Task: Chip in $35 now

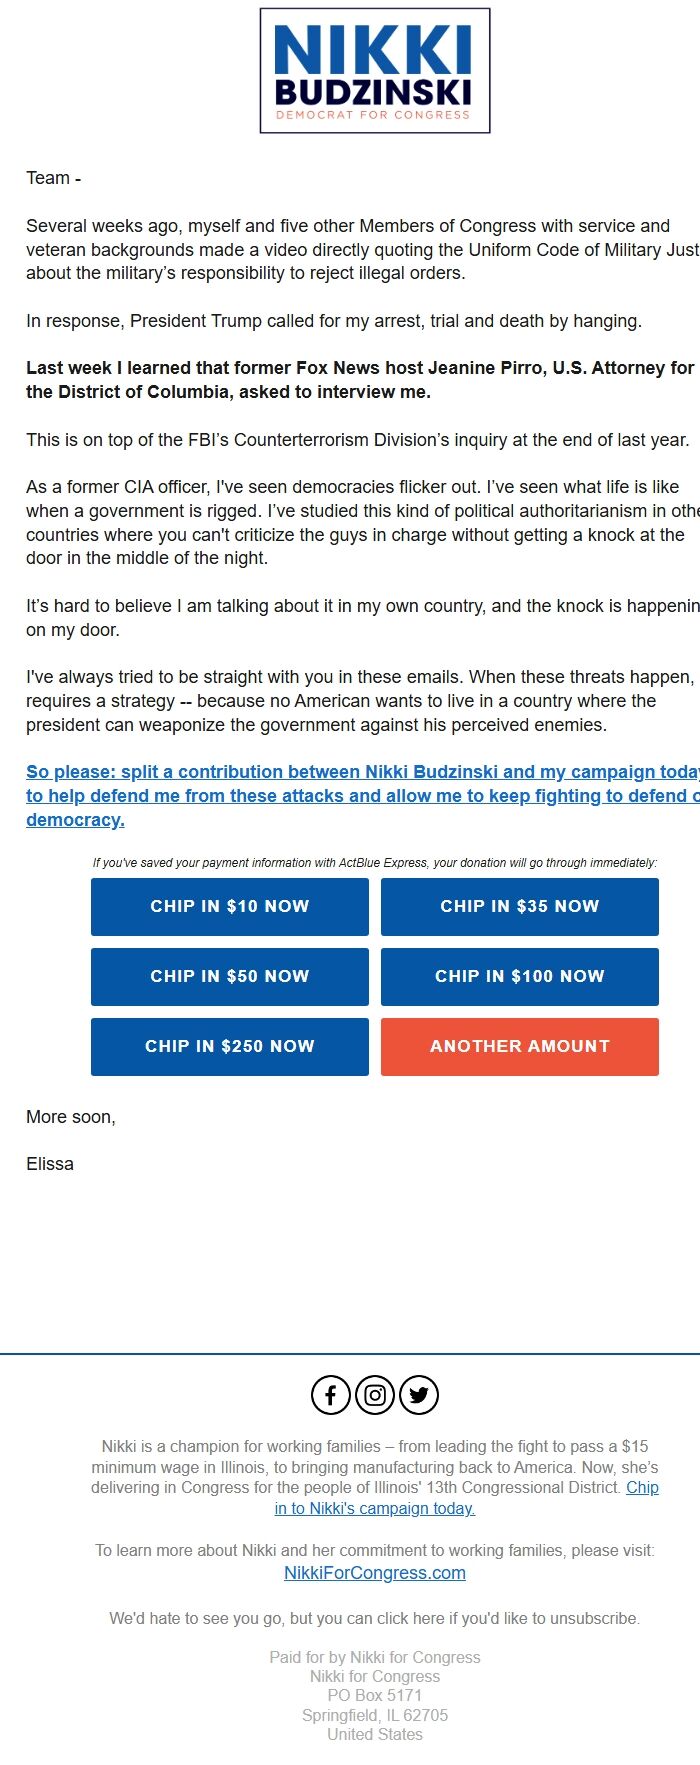Action: 519,906
